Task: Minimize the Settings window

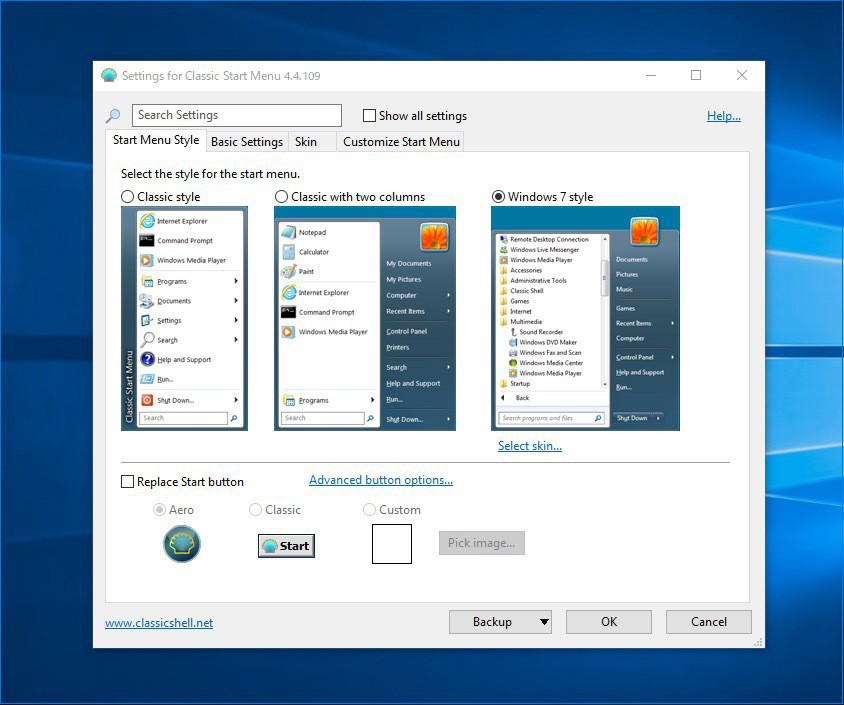Action: pos(651,75)
